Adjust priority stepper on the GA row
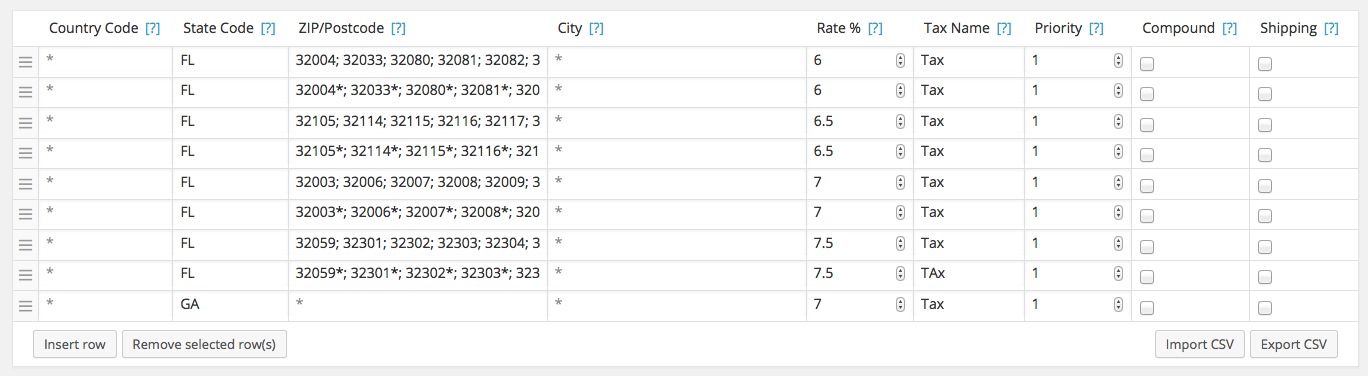Image resolution: width=1368 pixels, height=376 pixels. [1118, 305]
